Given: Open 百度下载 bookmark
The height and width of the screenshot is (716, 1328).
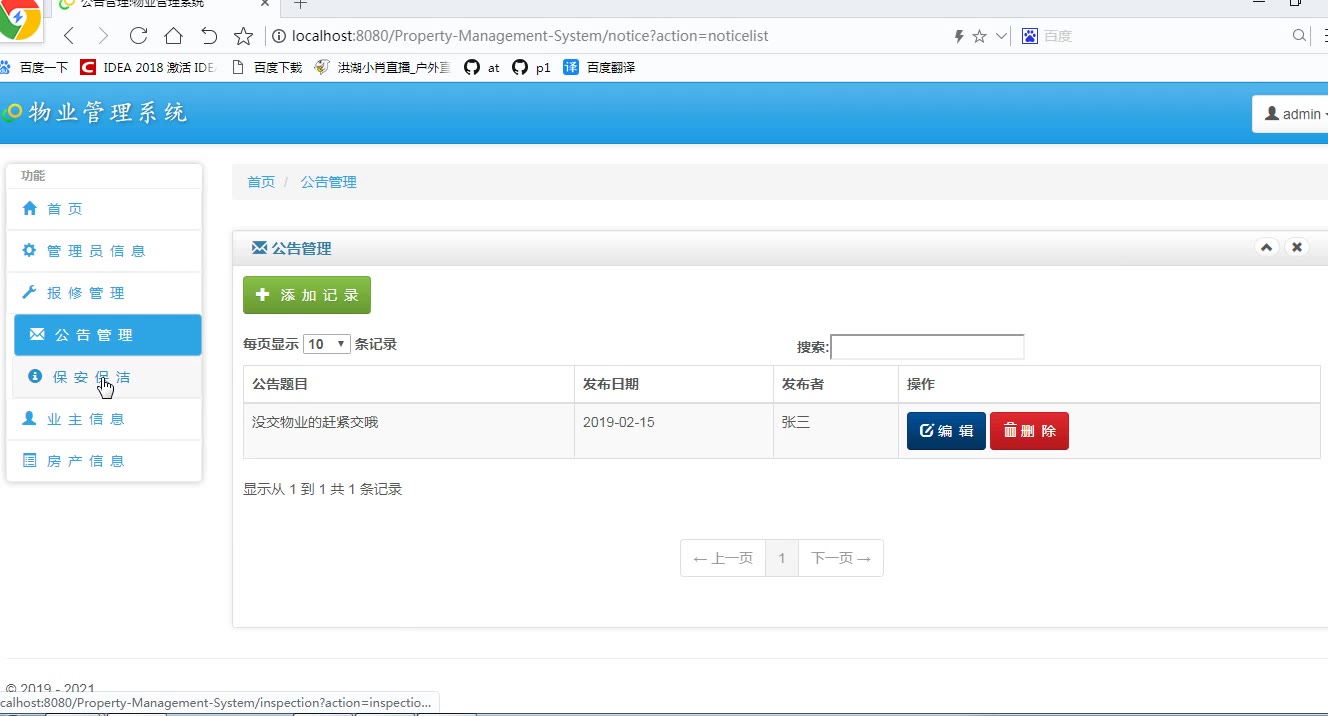Looking at the screenshot, I should [x=267, y=68].
